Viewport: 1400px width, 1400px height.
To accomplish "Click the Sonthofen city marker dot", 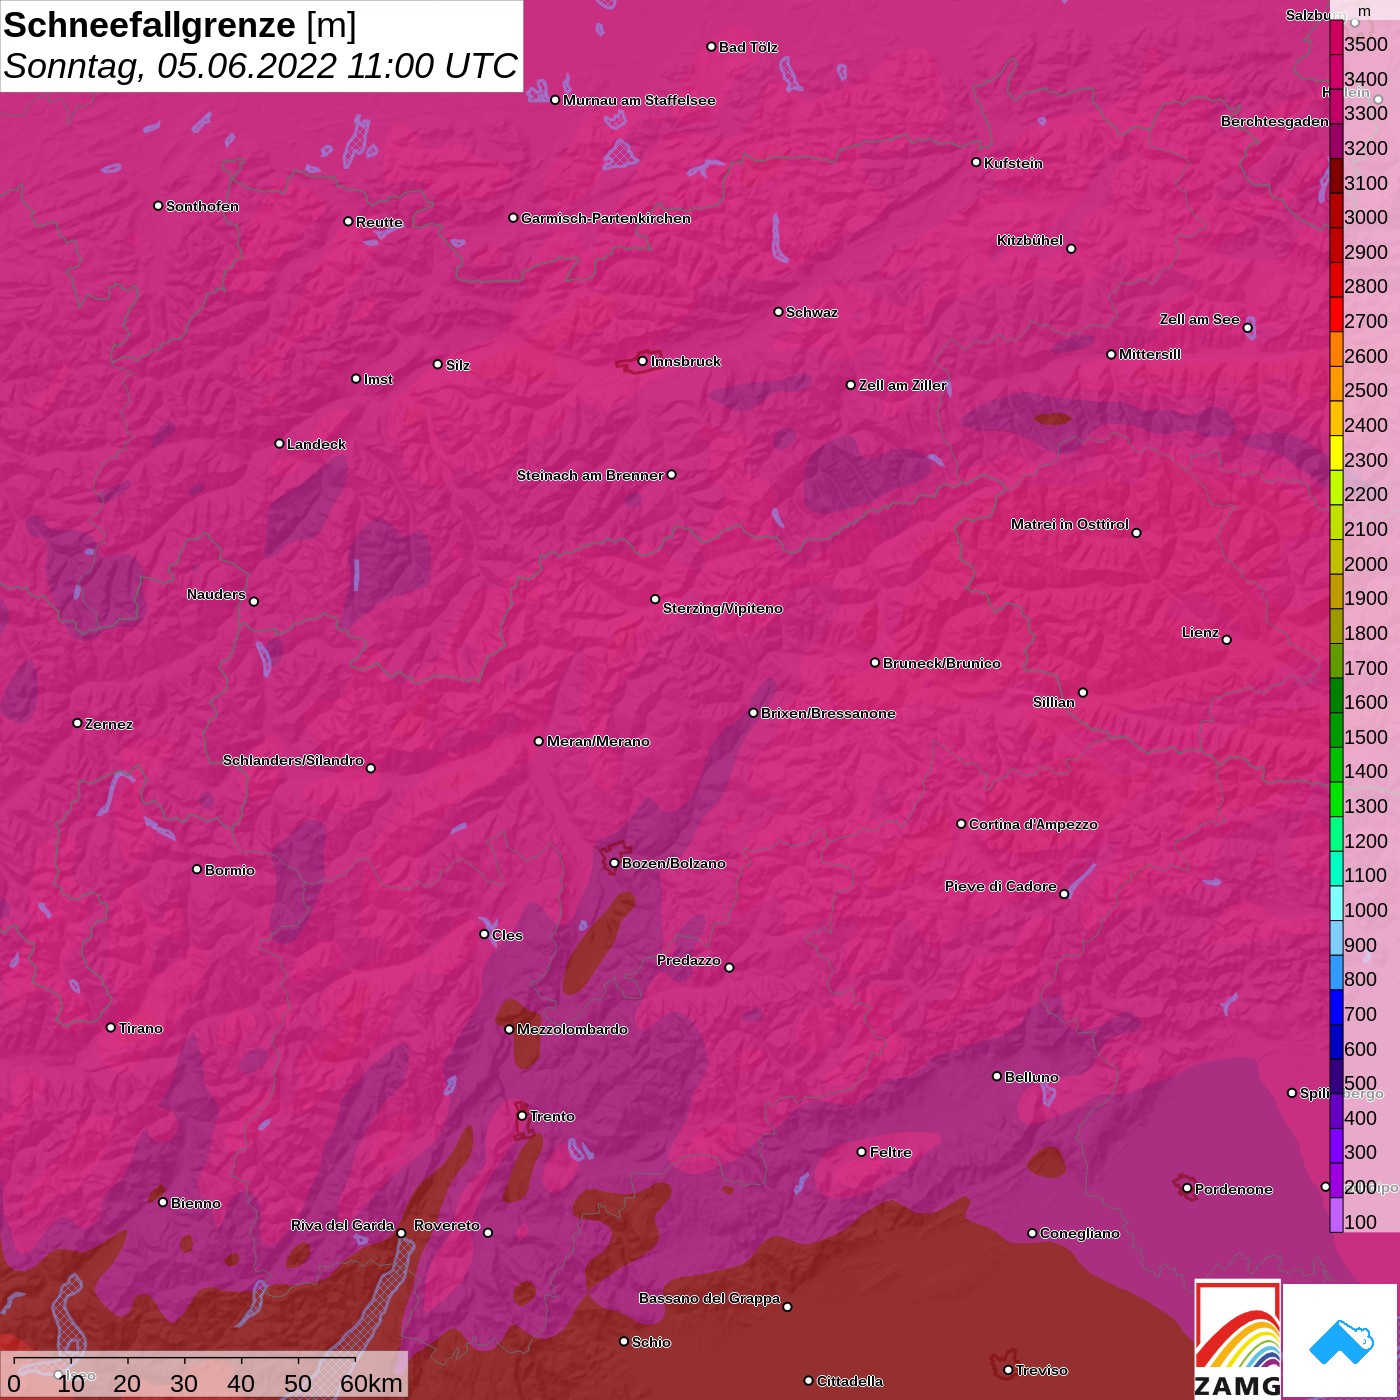I will [x=158, y=206].
